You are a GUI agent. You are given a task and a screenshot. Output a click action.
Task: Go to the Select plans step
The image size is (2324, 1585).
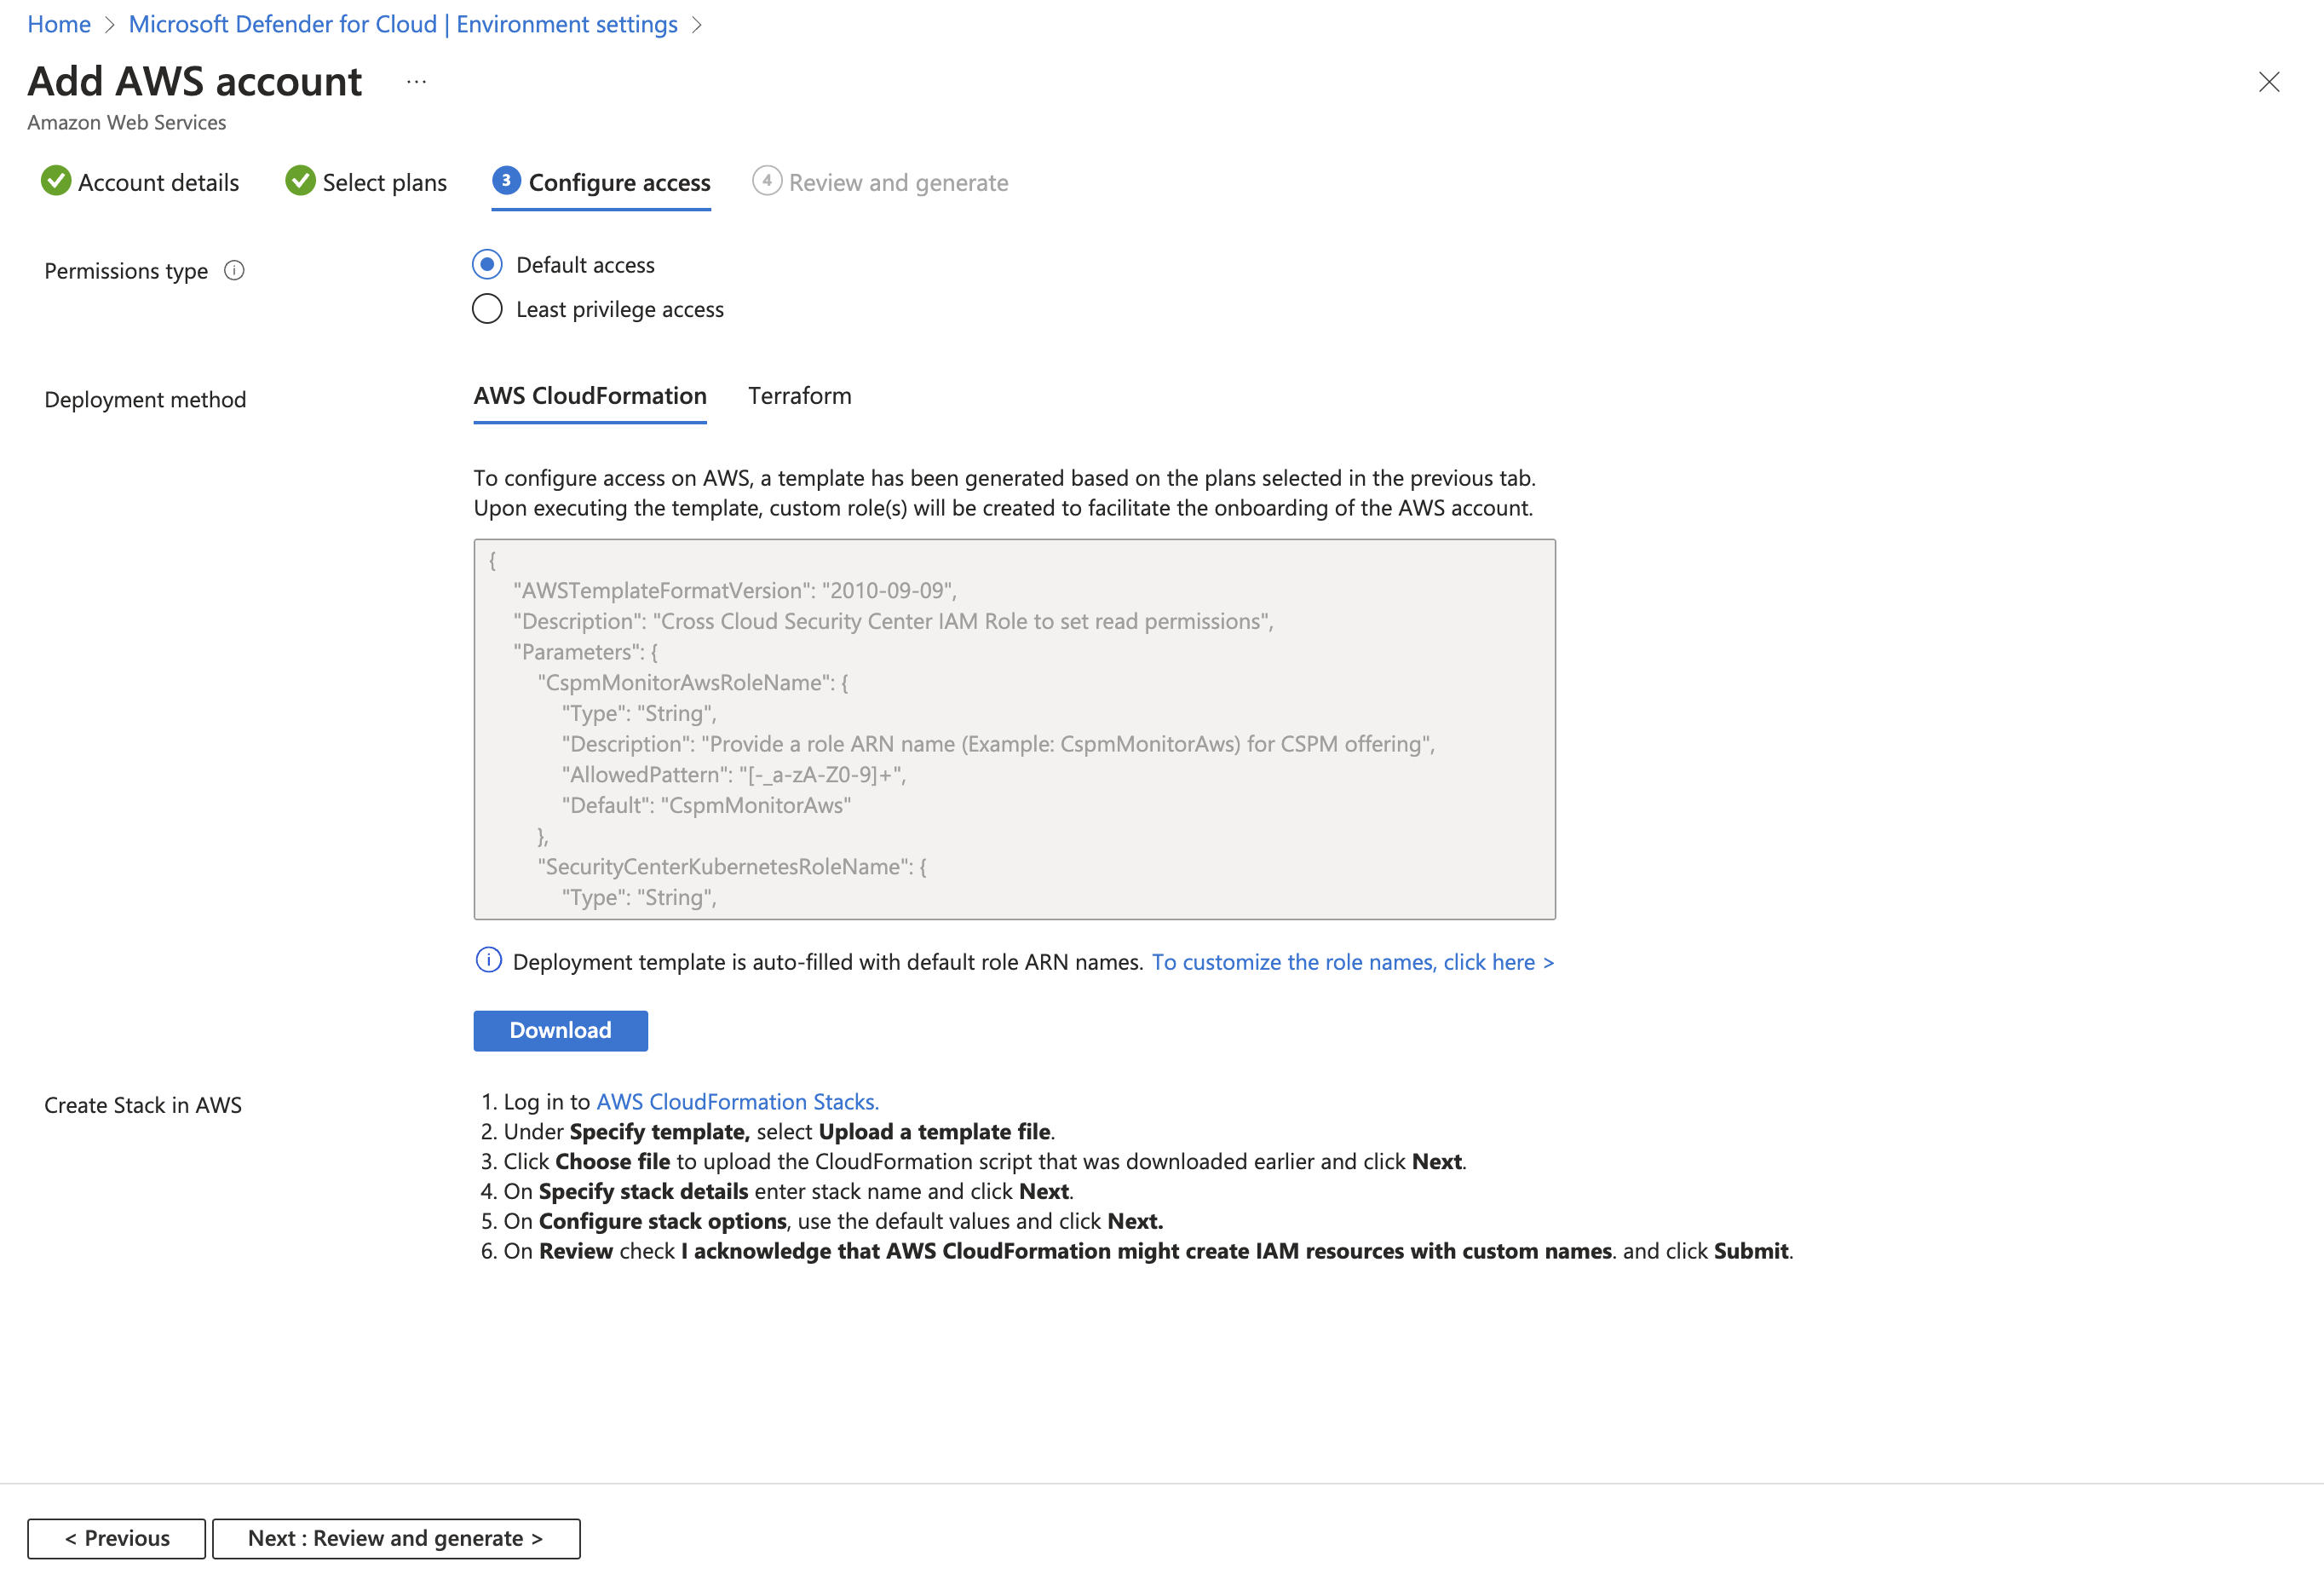384,181
